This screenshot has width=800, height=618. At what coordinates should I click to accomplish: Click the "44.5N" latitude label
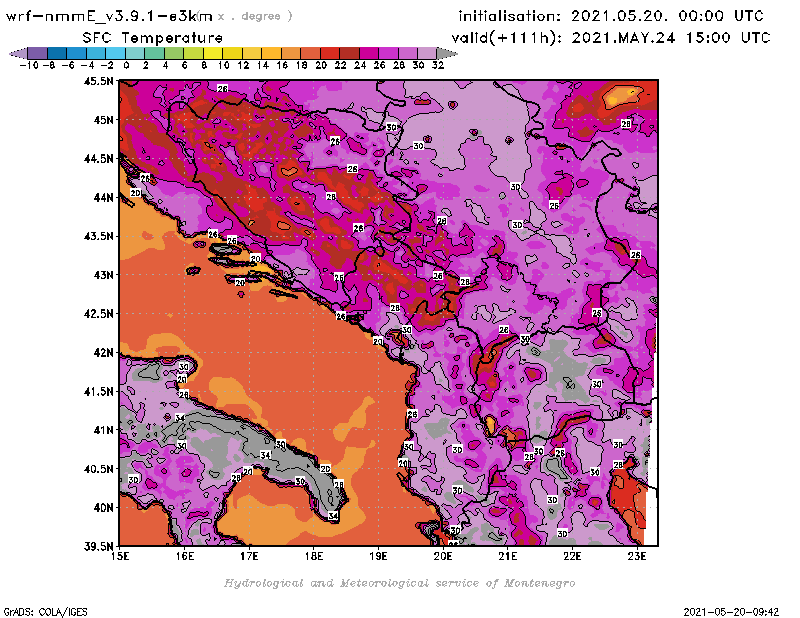[x=98, y=159]
